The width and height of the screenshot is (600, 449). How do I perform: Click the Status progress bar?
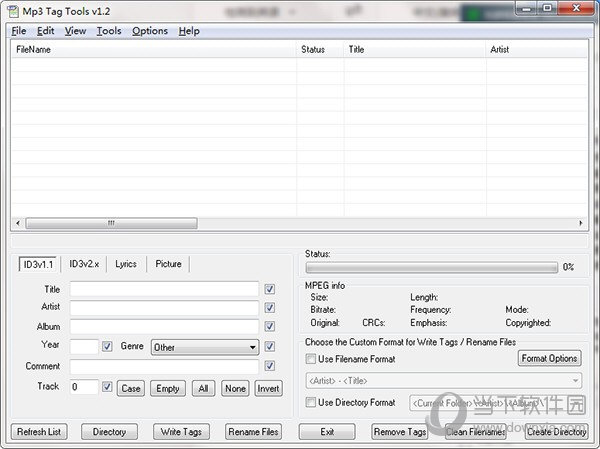(432, 267)
